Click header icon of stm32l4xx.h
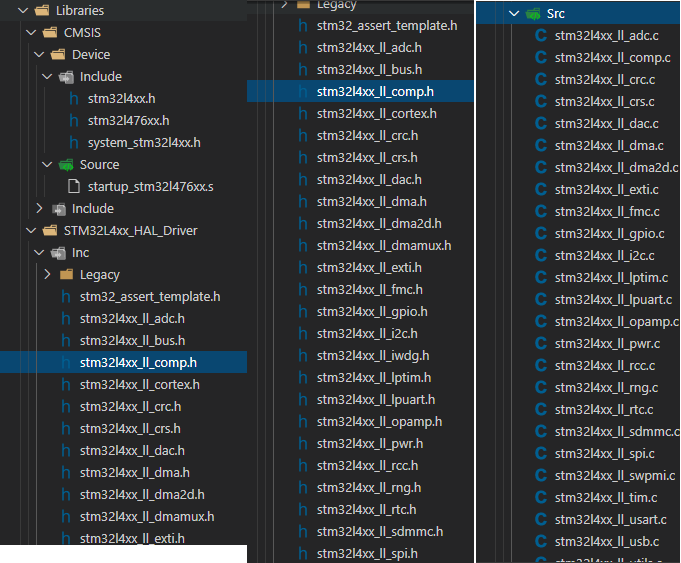Screen dimensions: 681x563 (x=74, y=99)
